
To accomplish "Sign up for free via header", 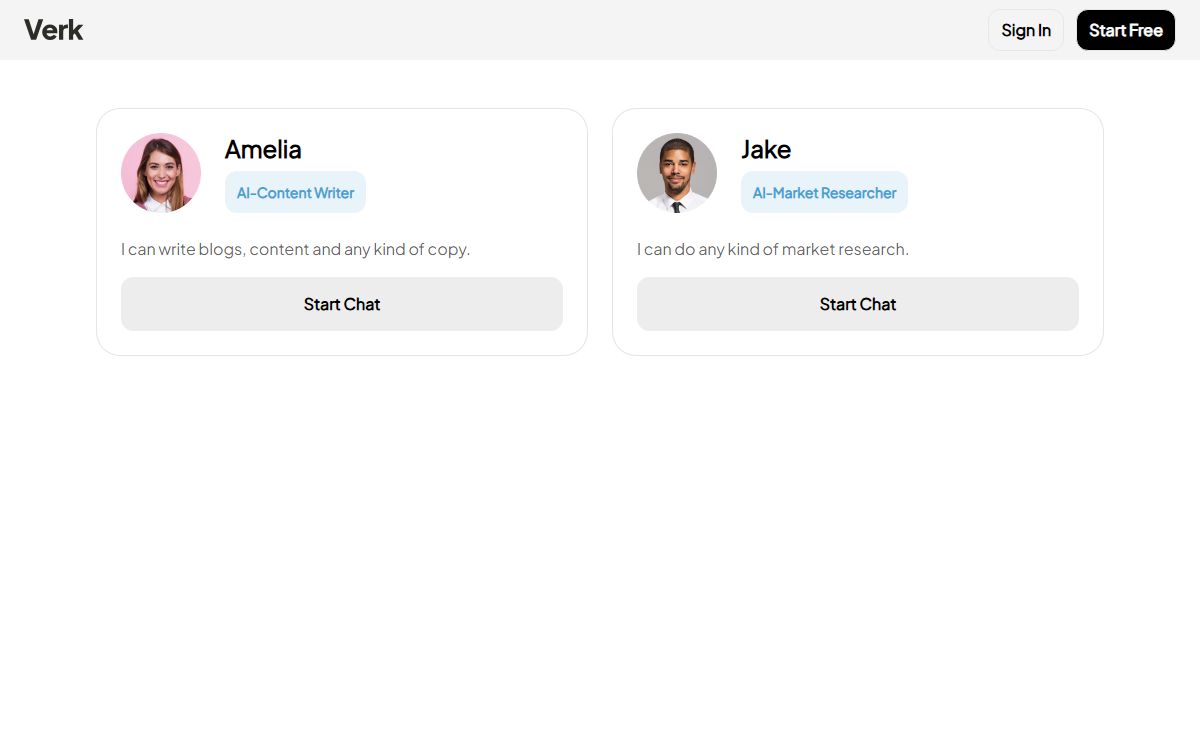I will pyautogui.click(x=1126, y=30).
